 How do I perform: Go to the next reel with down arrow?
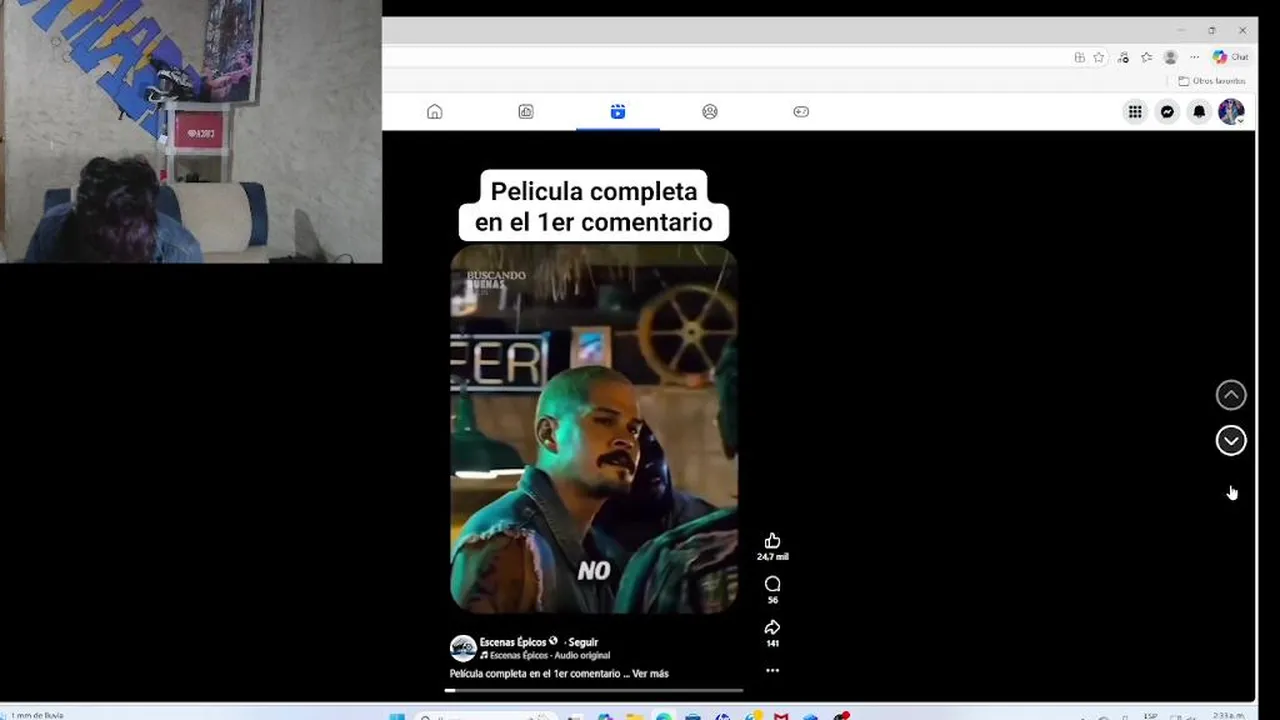1231,440
